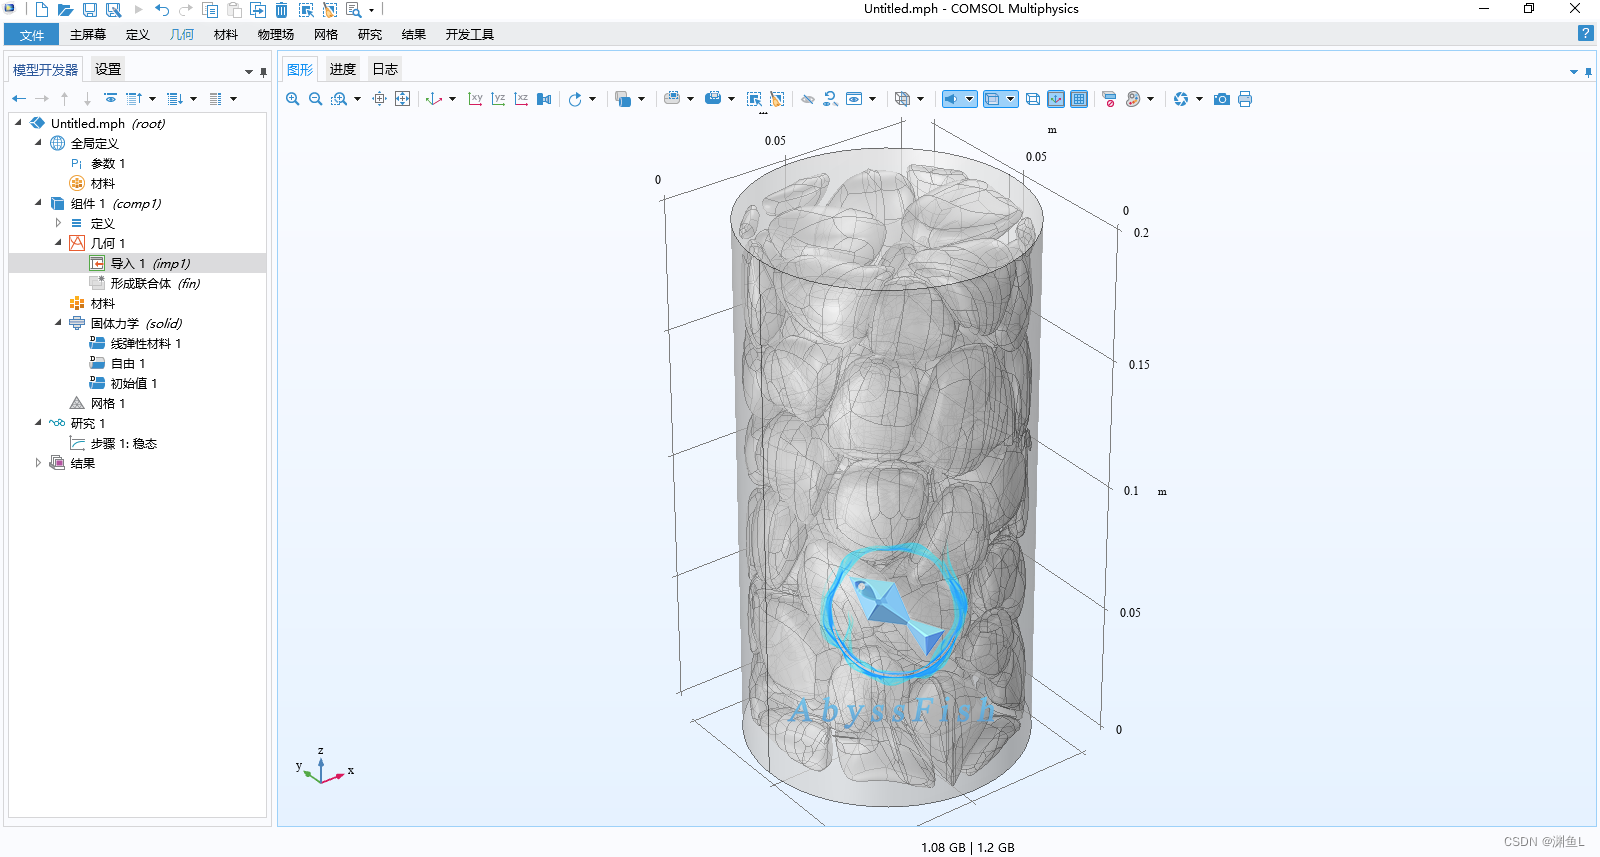Zoom out on the graphics view
This screenshot has width=1600, height=857.
pos(316,99)
